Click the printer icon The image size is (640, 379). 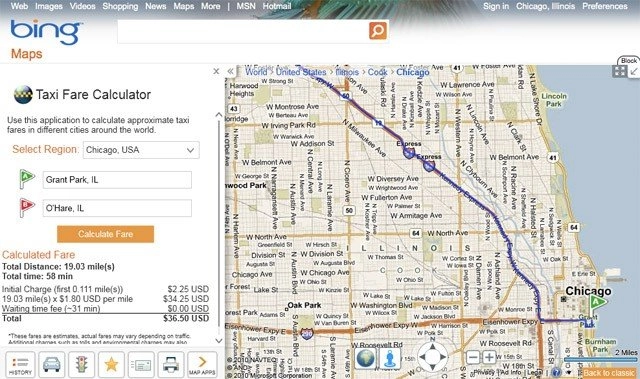[x=171, y=364]
